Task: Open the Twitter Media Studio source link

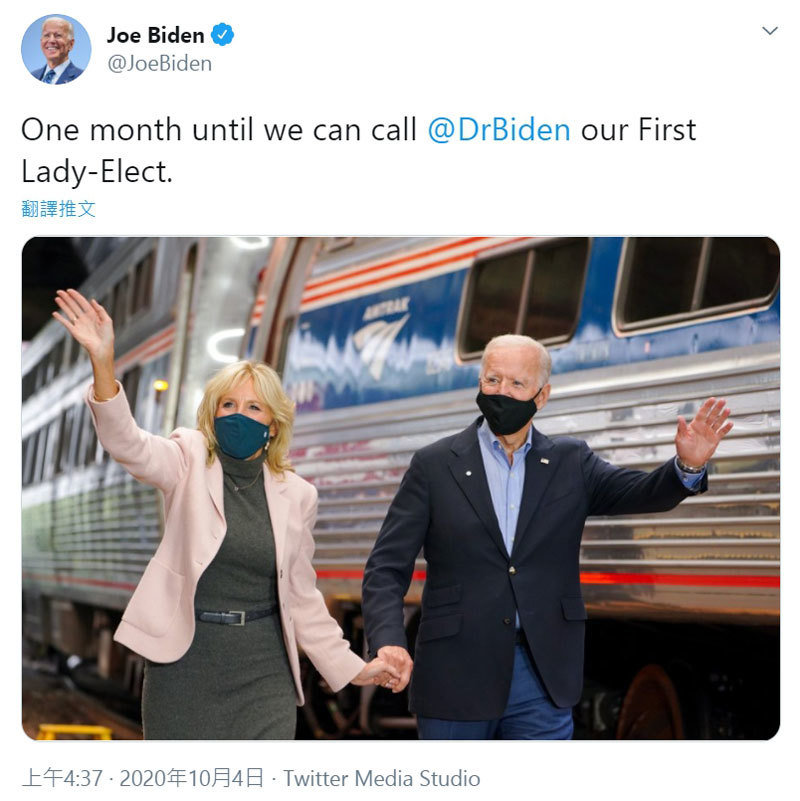Action: tap(382, 779)
